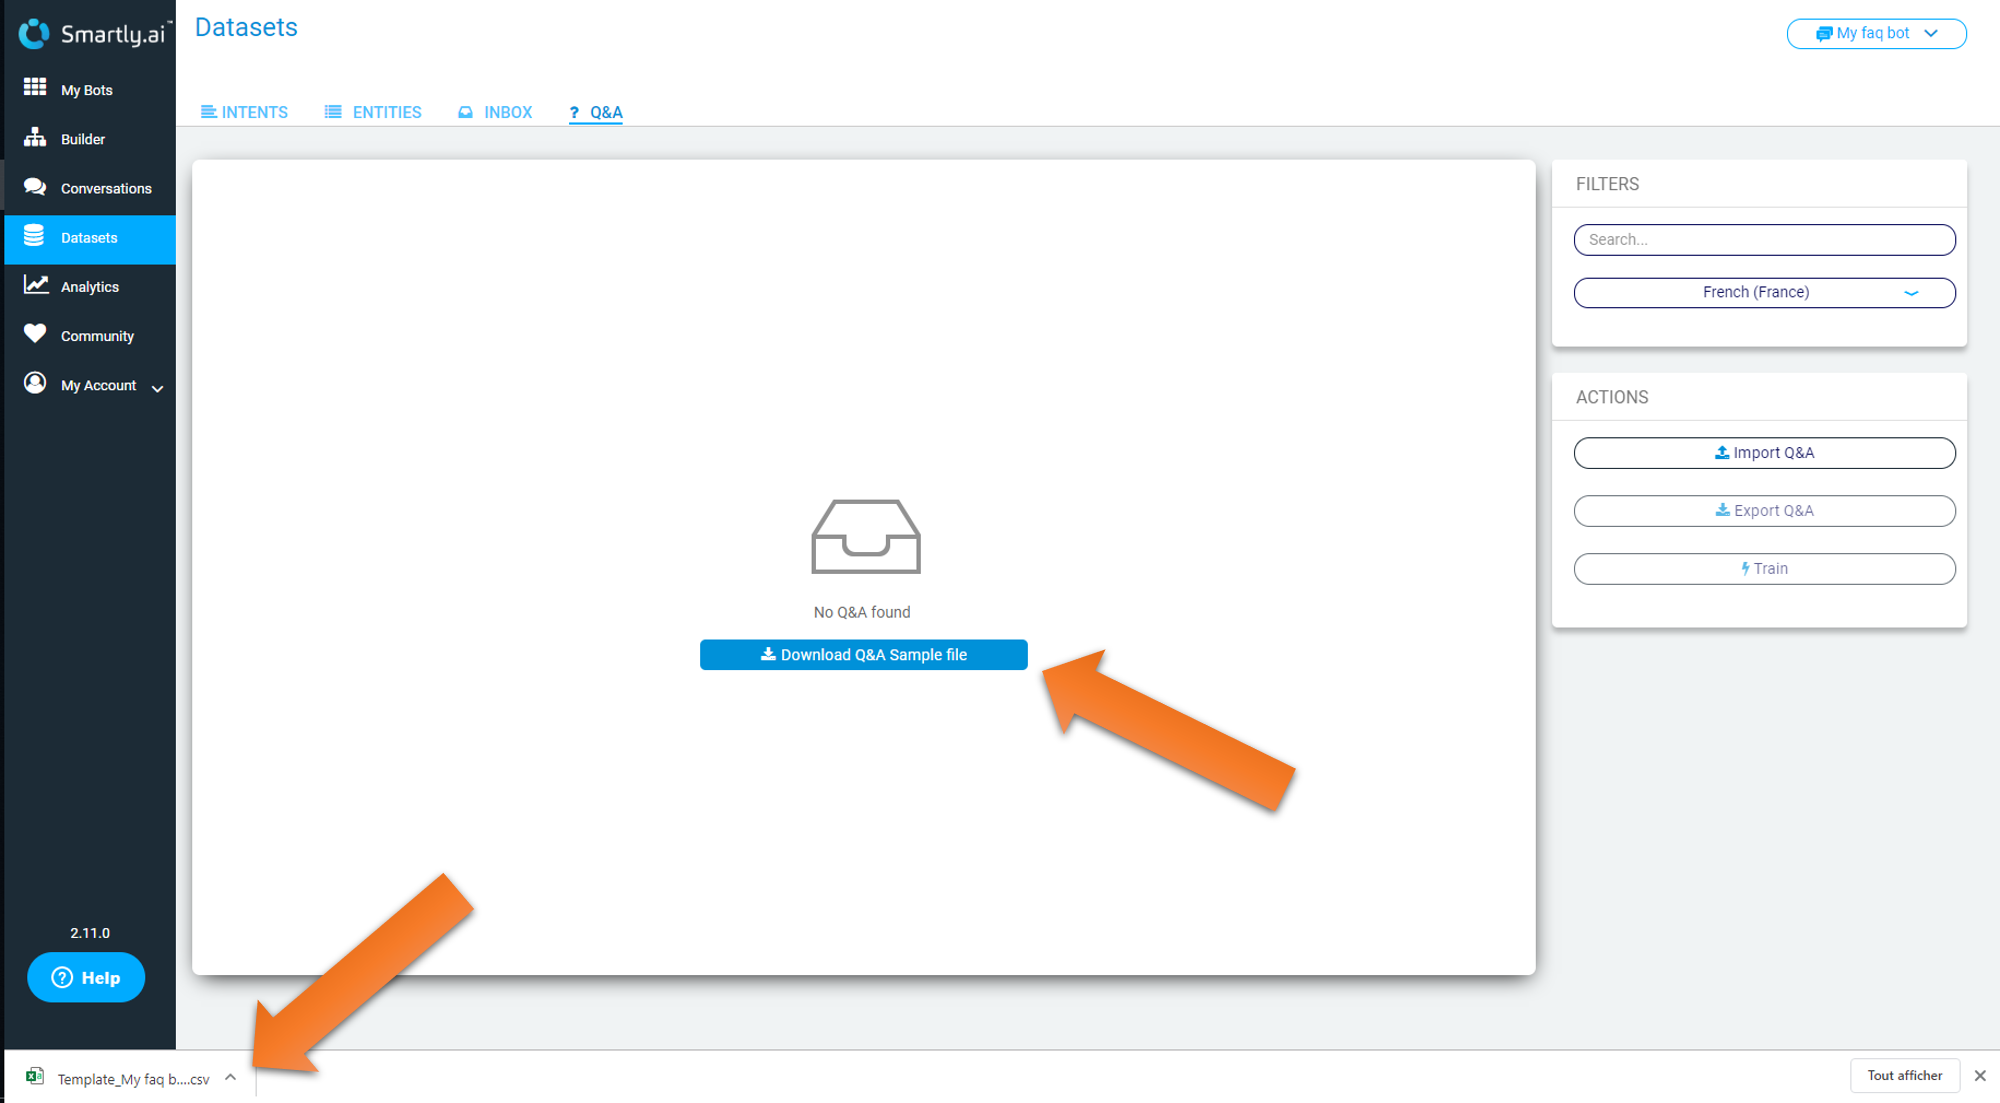2000x1103 pixels.
Task: Expand the downloaded Template csv options chevron
Action: point(231,1077)
